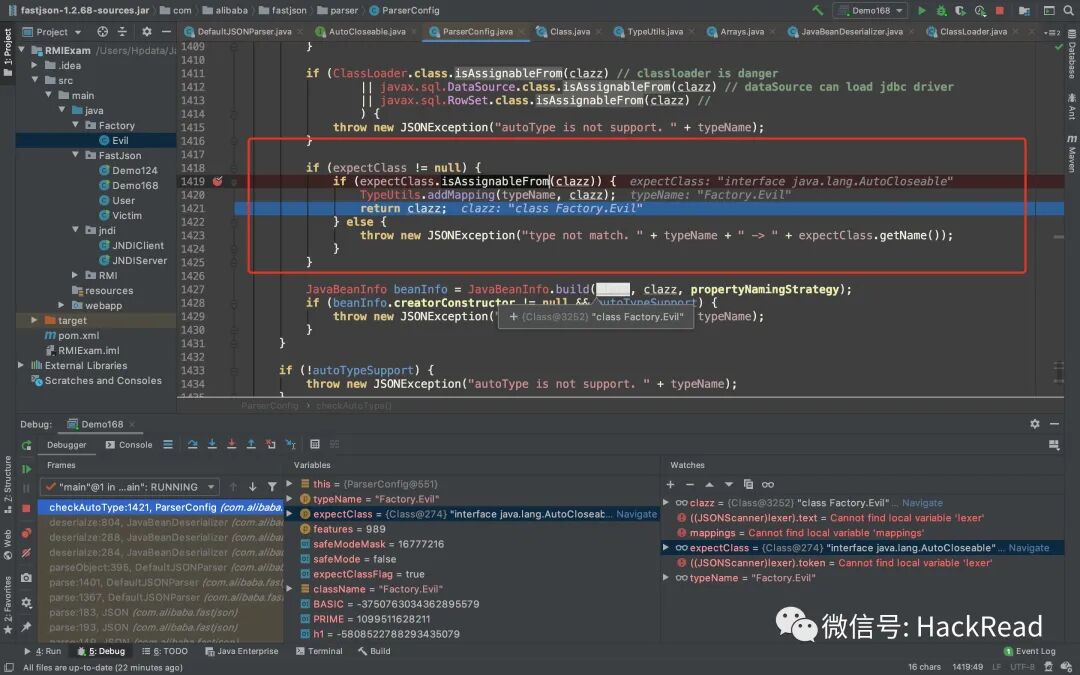Stop the running process in top toolbar
Viewport: 1080px width, 675px height.
coord(999,10)
